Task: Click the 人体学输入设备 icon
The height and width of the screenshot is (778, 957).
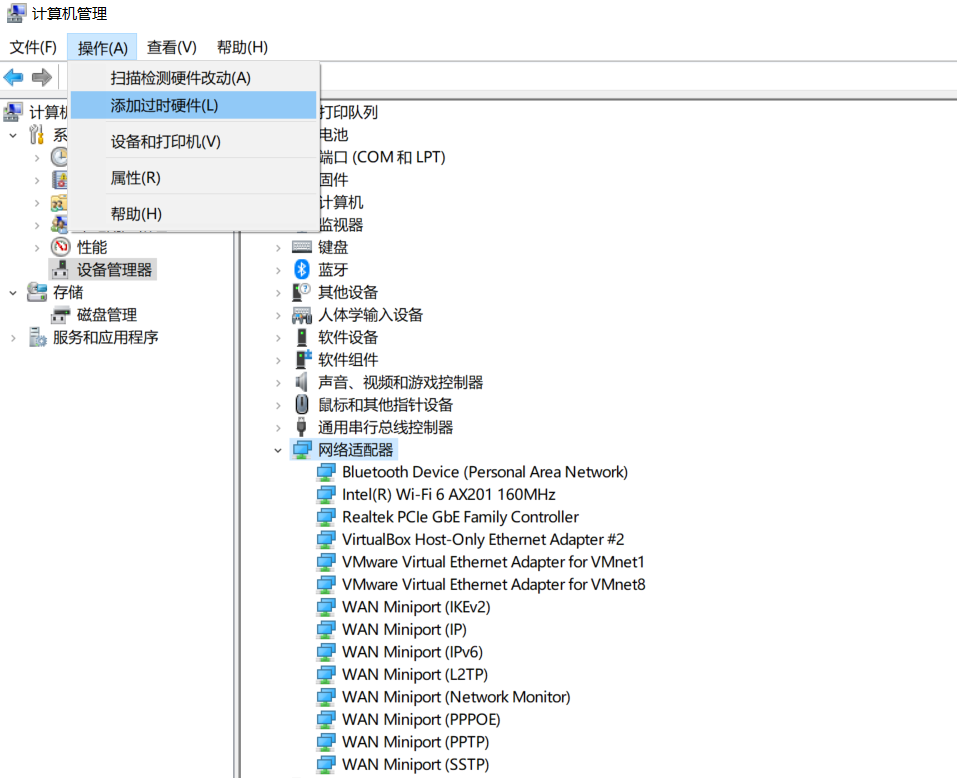Action: pyautogui.click(x=302, y=315)
